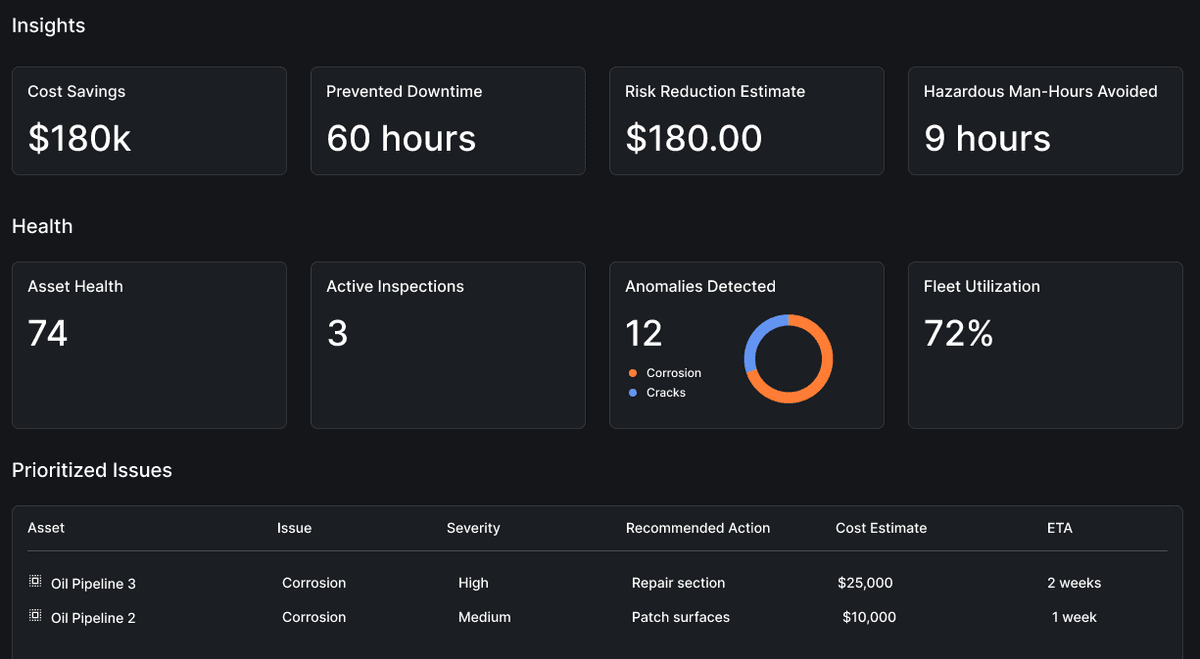This screenshot has height=659, width=1200.
Task: Click the asset icon beside Oil Pipeline 3
Action: pos(34,583)
